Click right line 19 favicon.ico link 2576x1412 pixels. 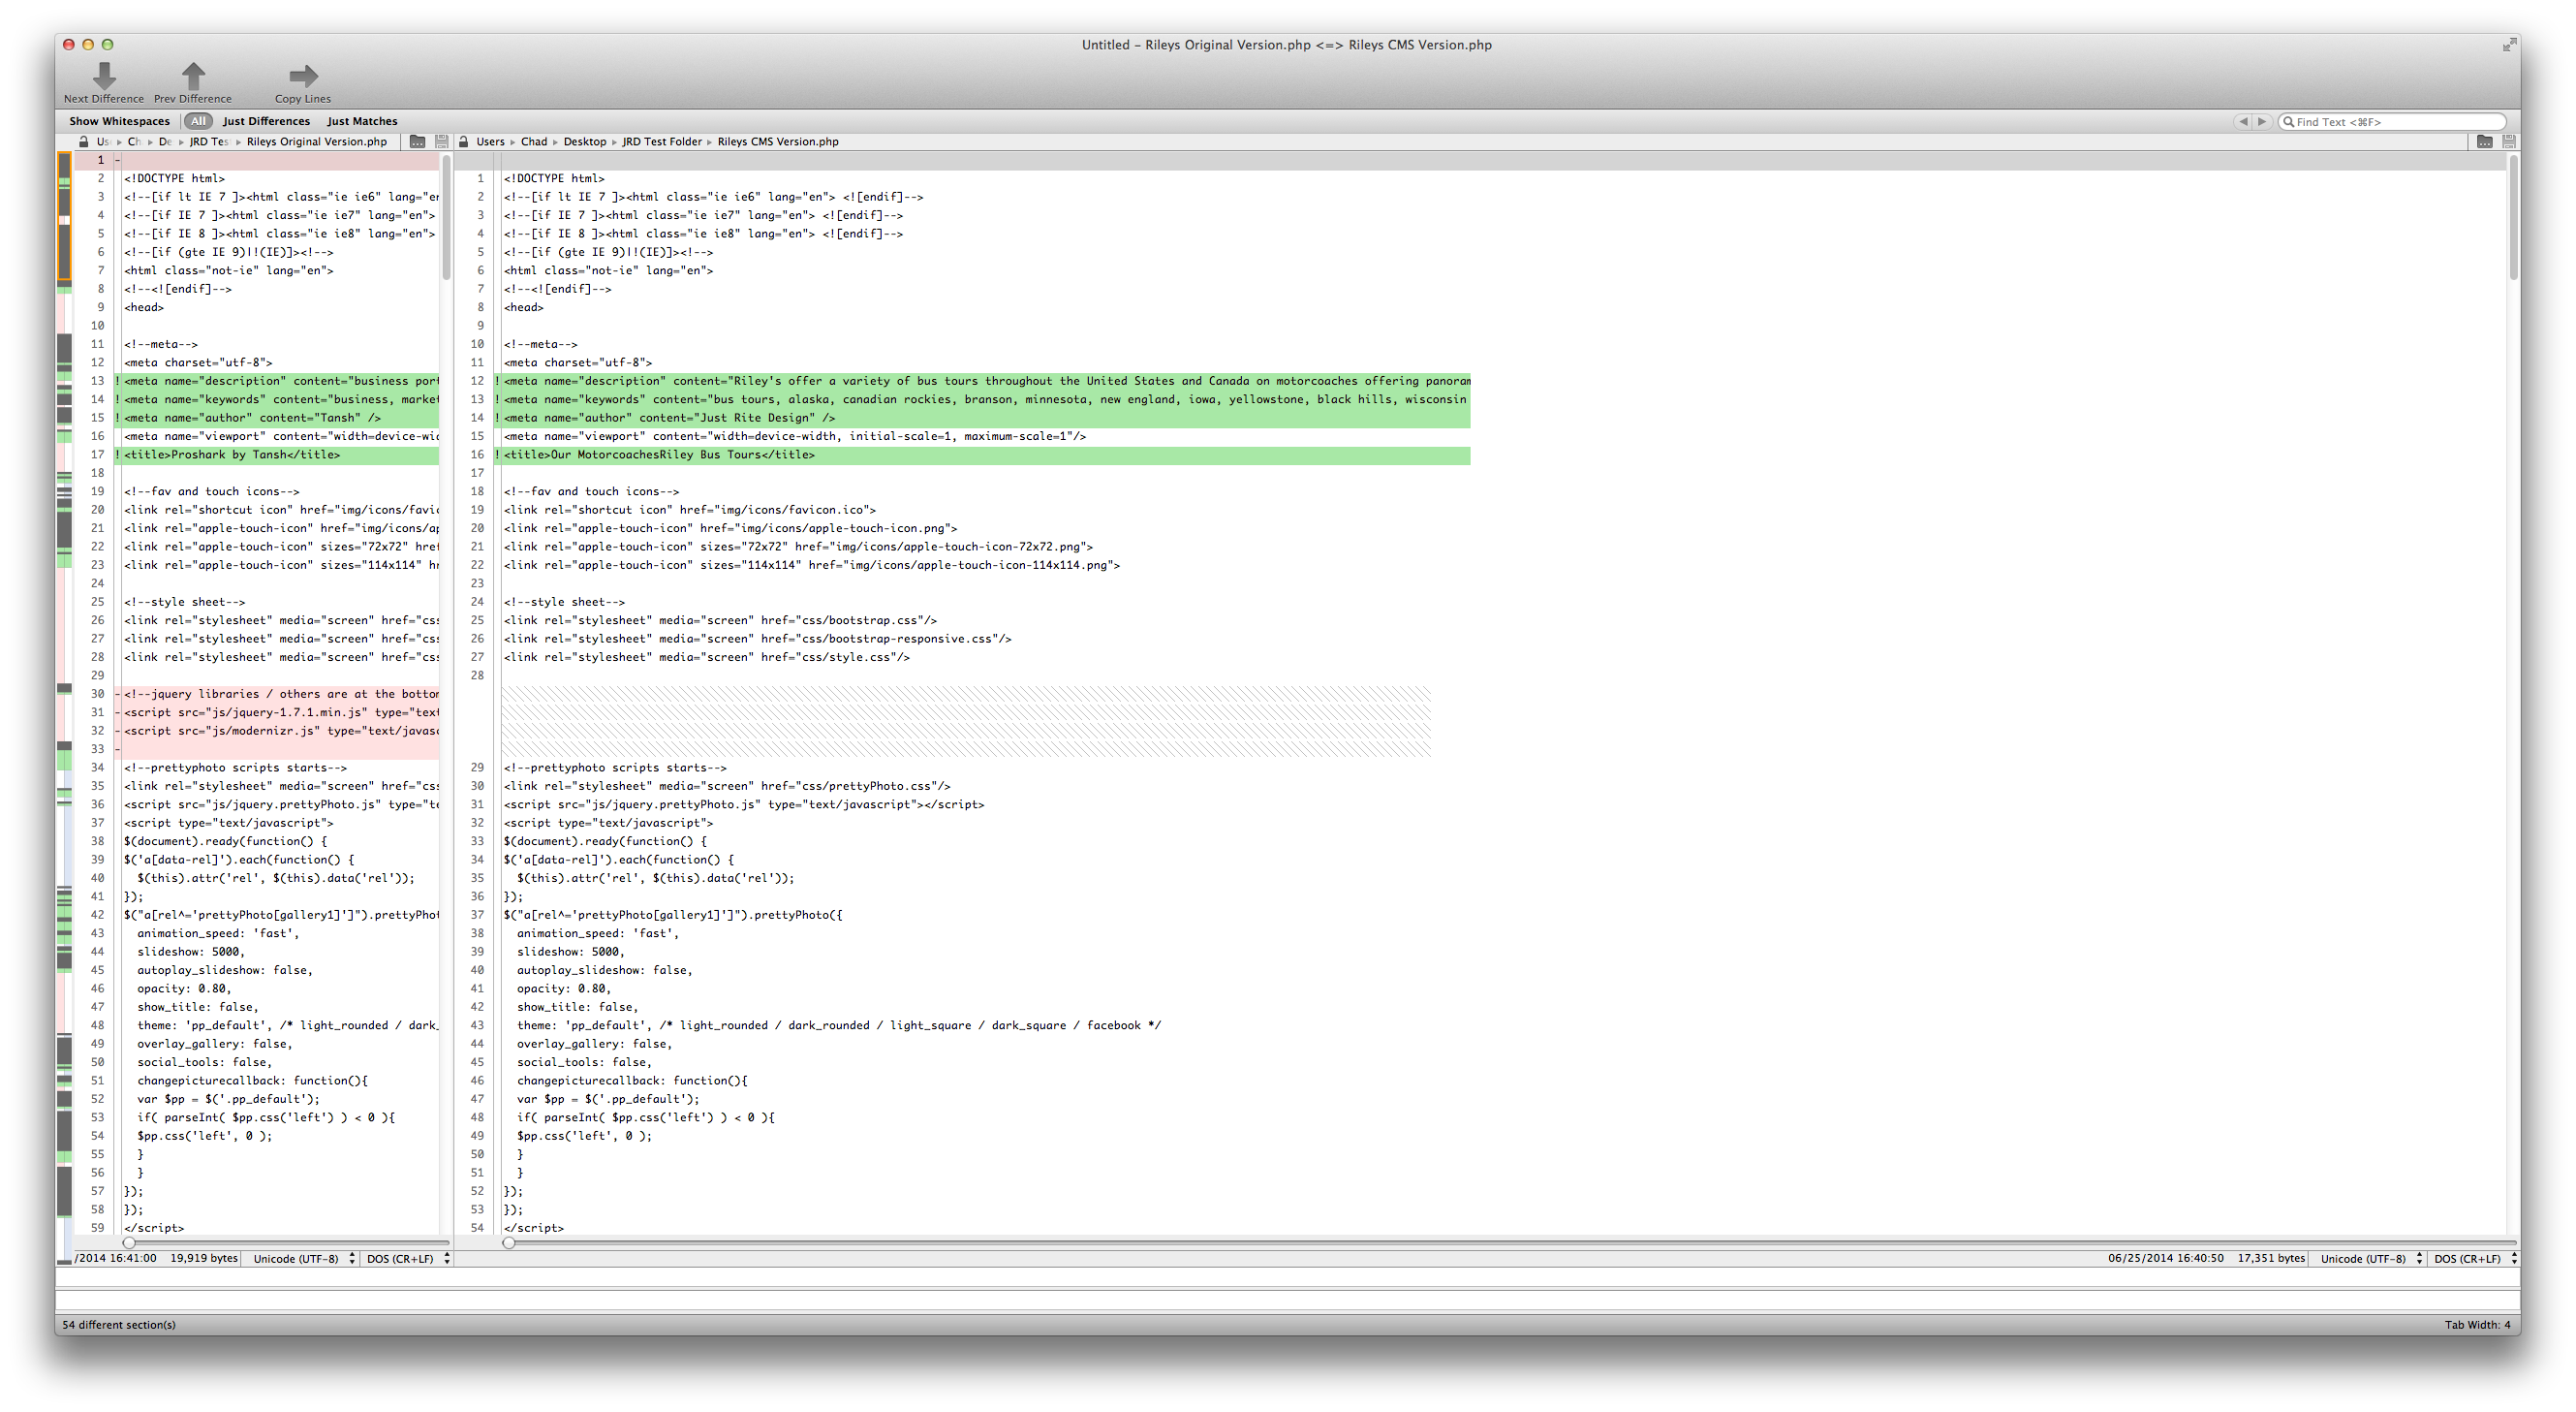coord(690,510)
